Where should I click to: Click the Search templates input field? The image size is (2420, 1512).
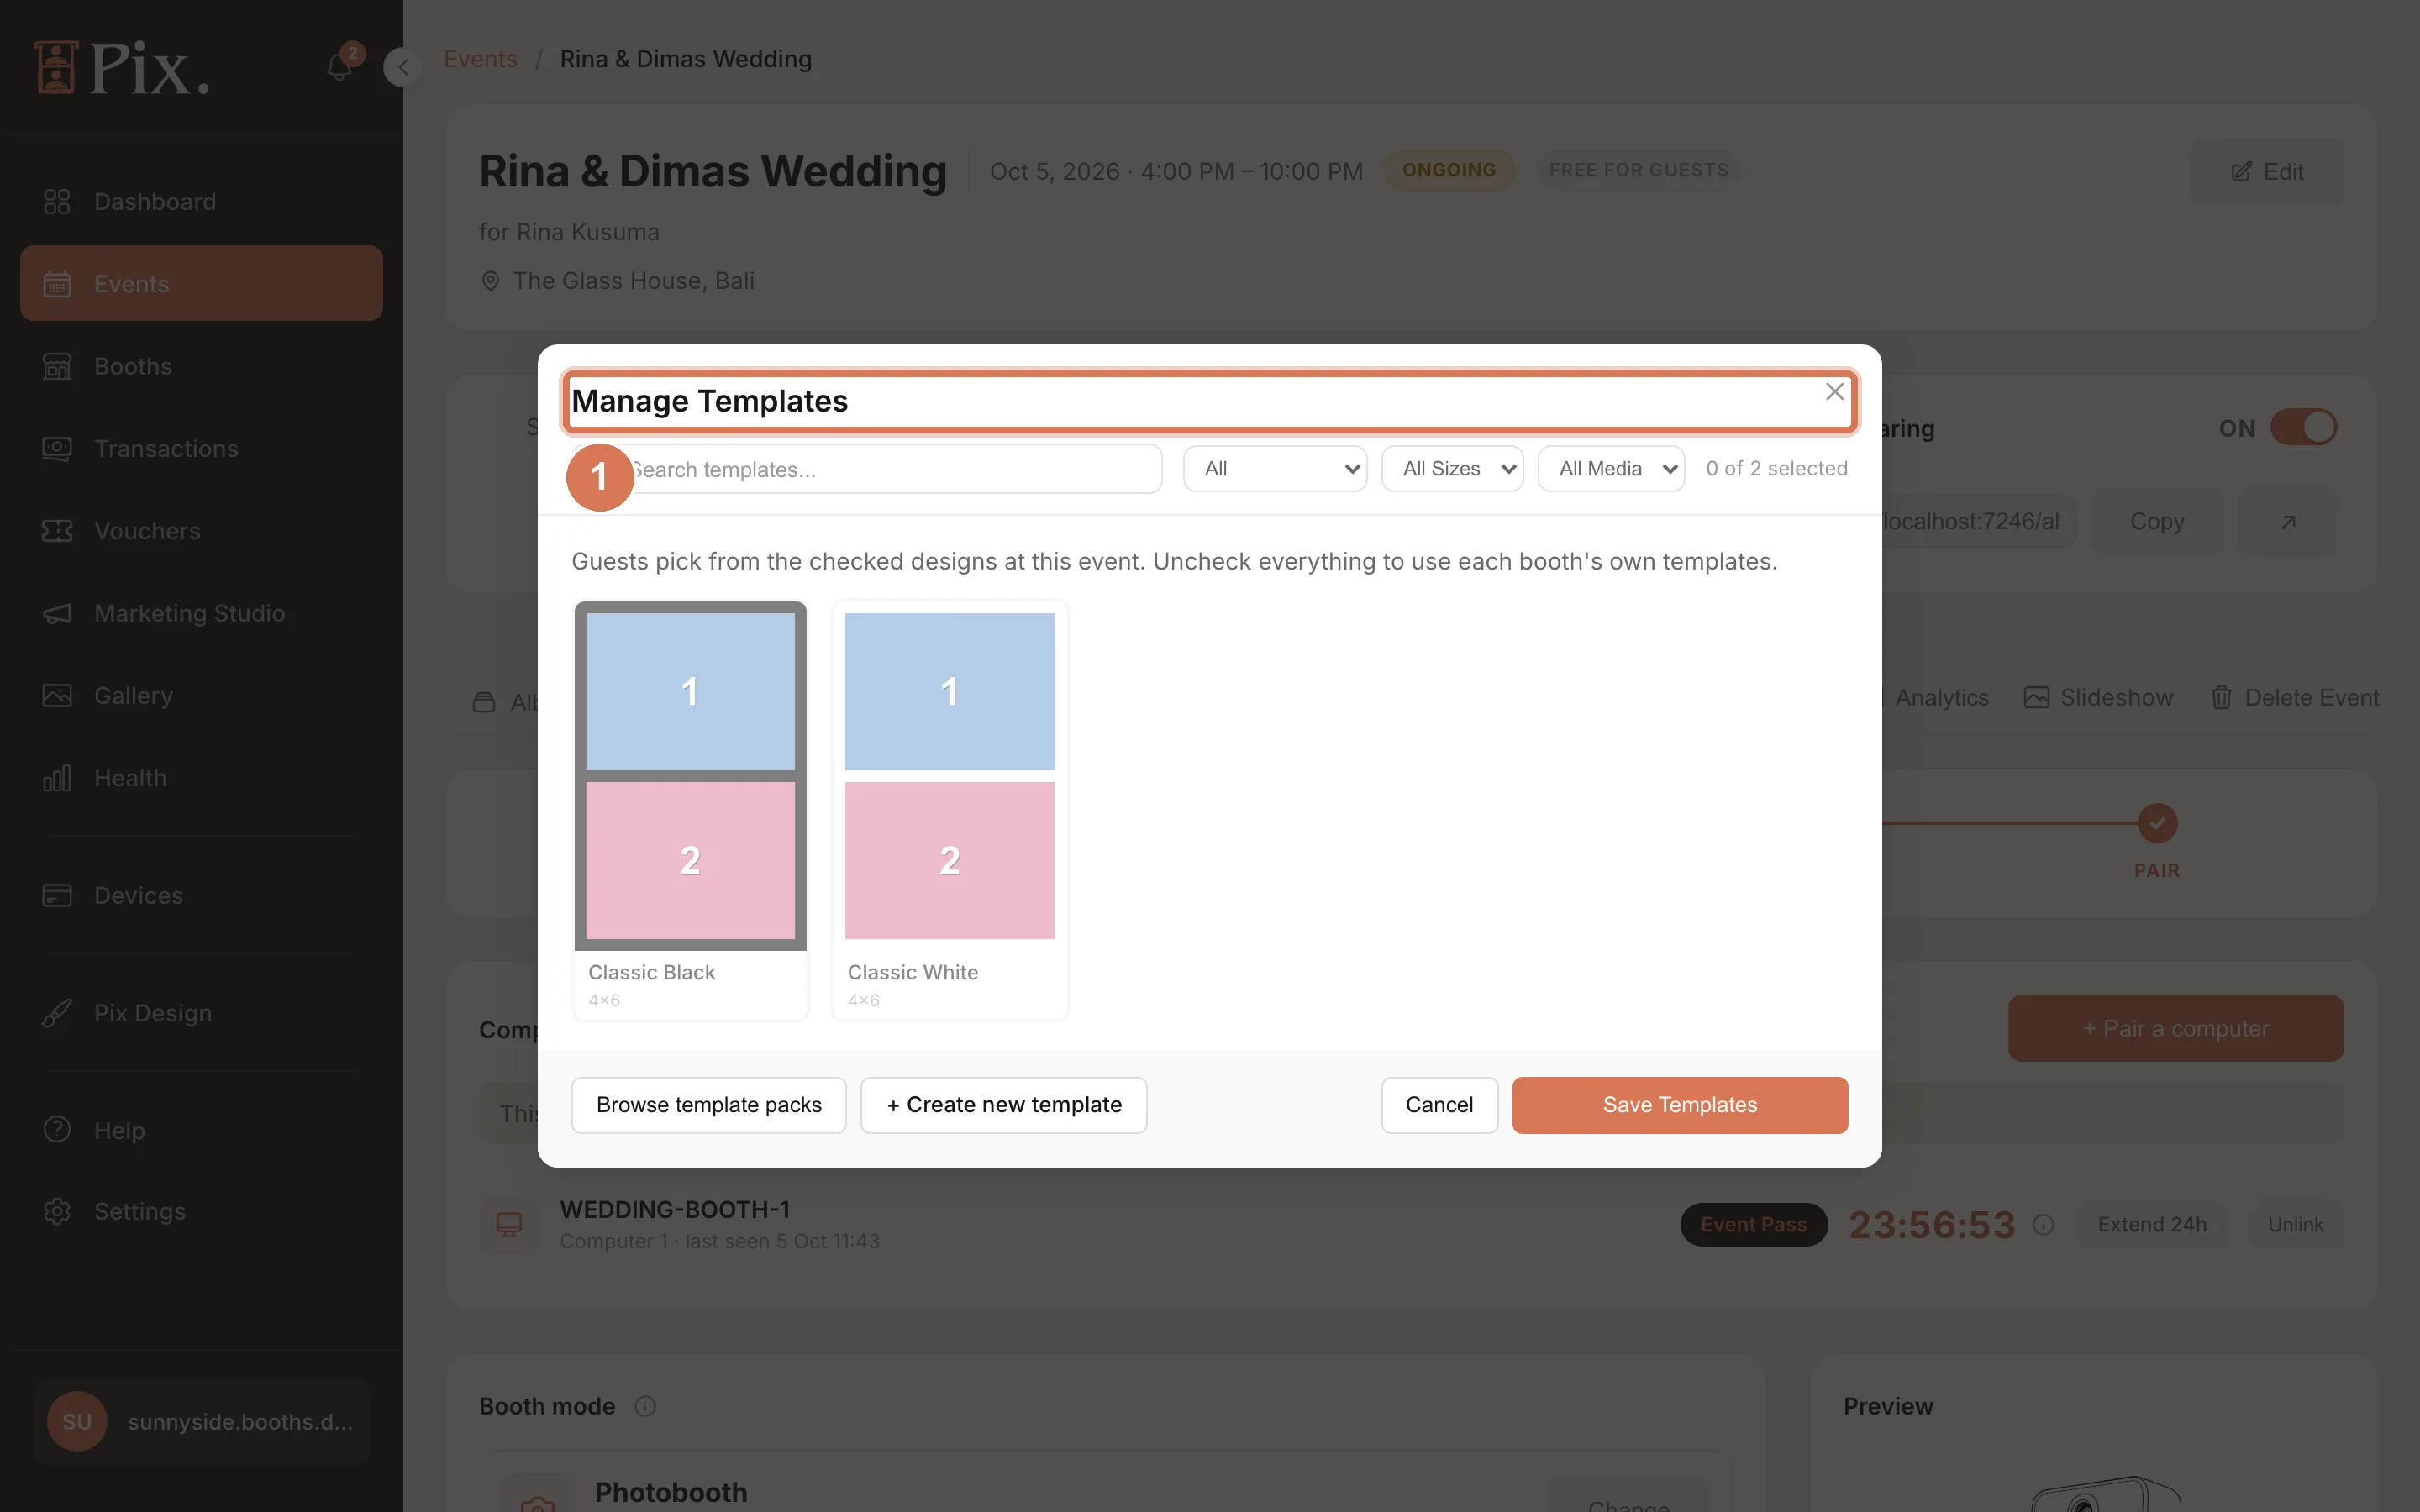[x=867, y=469]
